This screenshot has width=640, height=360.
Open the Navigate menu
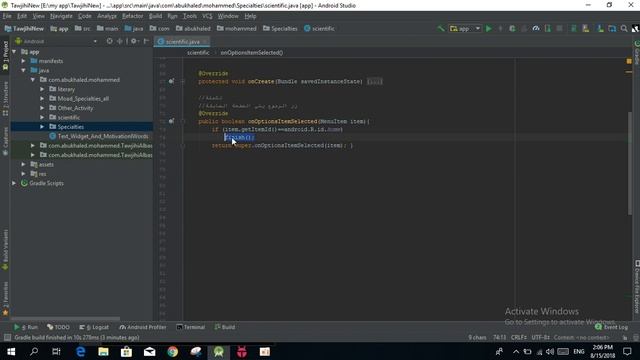point(61,16)
